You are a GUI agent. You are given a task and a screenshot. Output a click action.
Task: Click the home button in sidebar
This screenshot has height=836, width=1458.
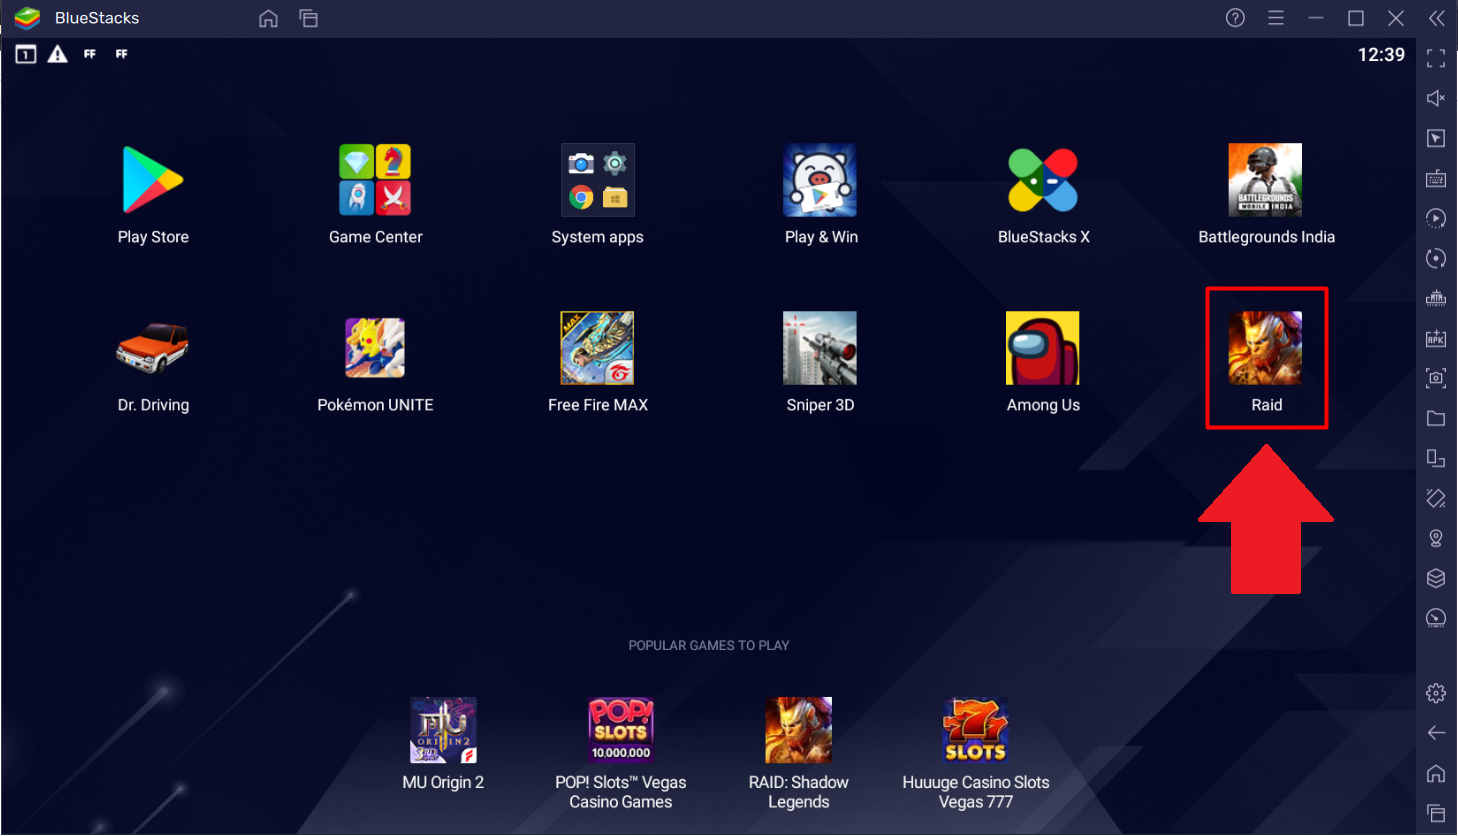tap(1436, 773)
